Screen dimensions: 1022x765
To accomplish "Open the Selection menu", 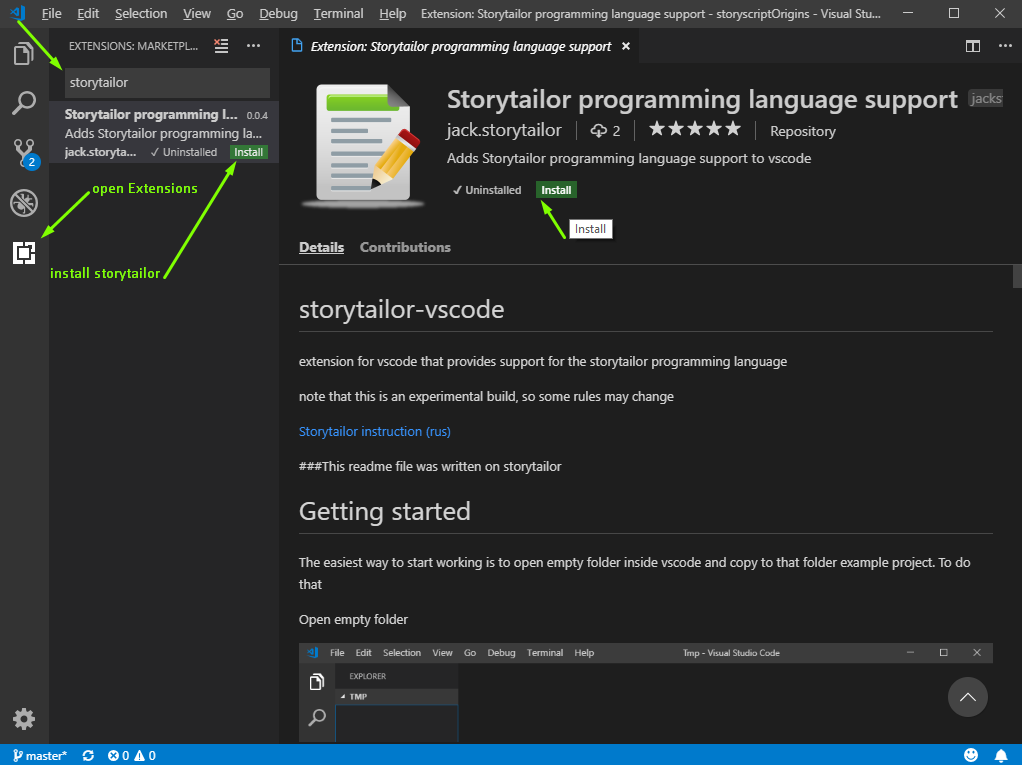I will tap(141, 14).
